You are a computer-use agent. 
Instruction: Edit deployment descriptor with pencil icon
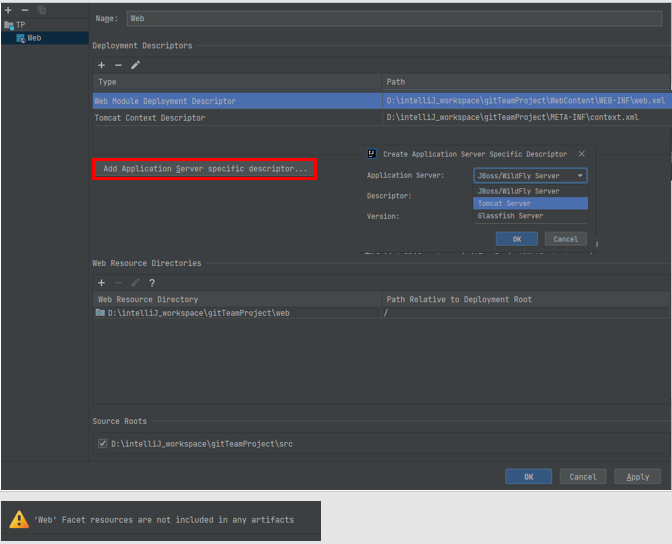[135, 65]
